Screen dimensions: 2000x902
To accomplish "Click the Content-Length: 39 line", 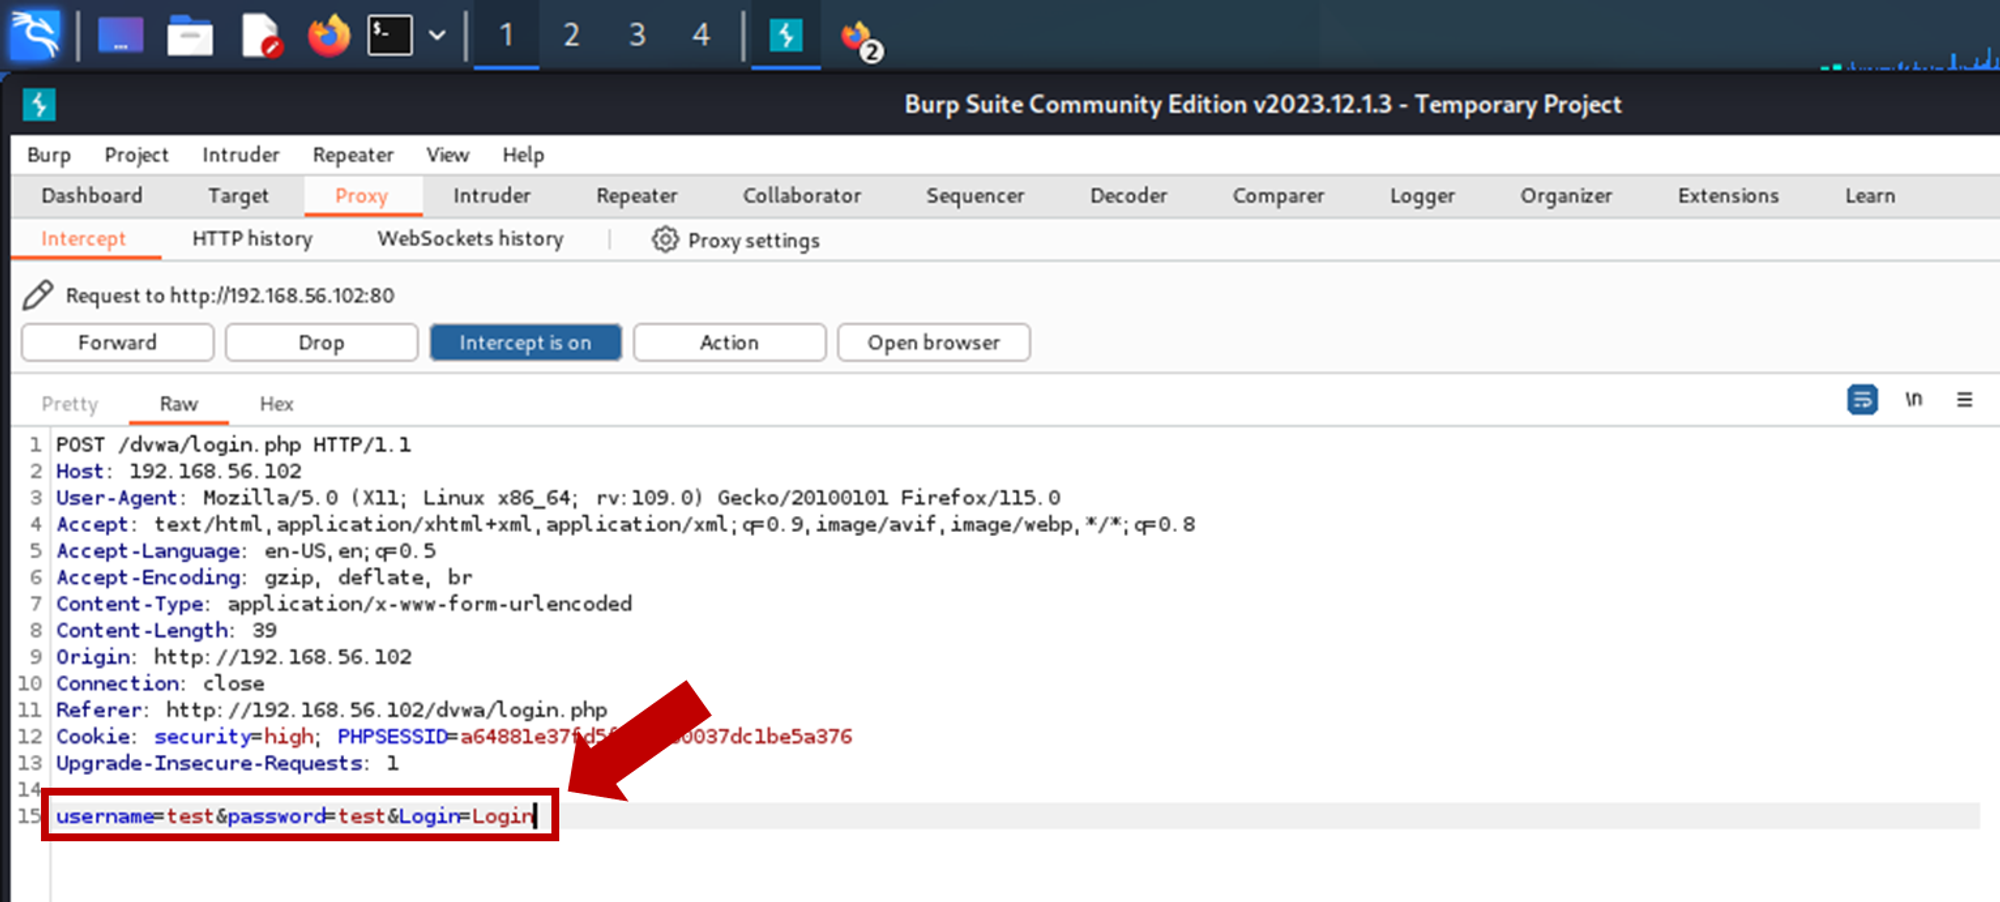I will tap(166, 630).
